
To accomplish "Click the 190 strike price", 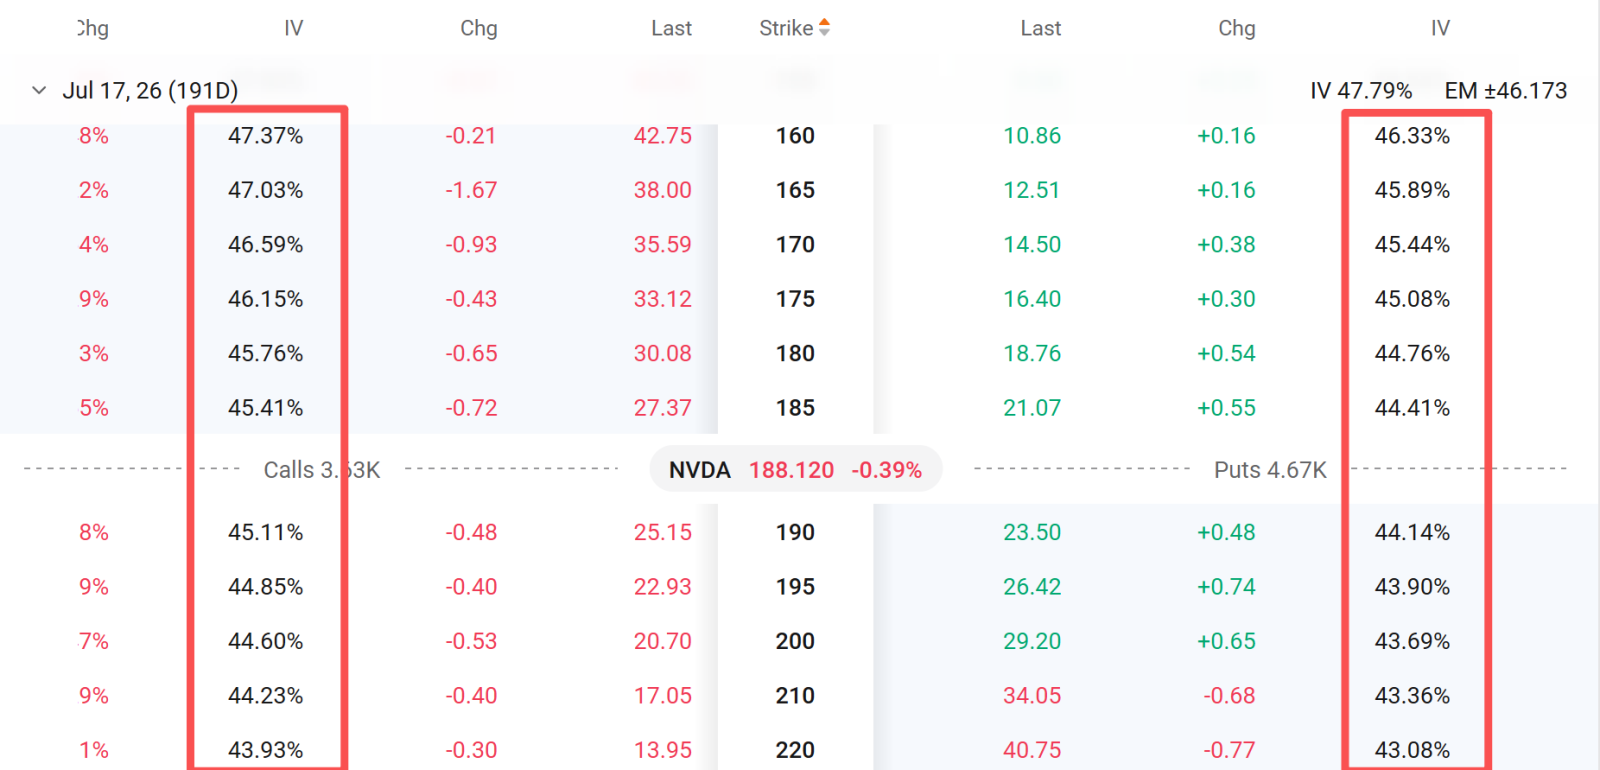I will [x=795, y=532].
